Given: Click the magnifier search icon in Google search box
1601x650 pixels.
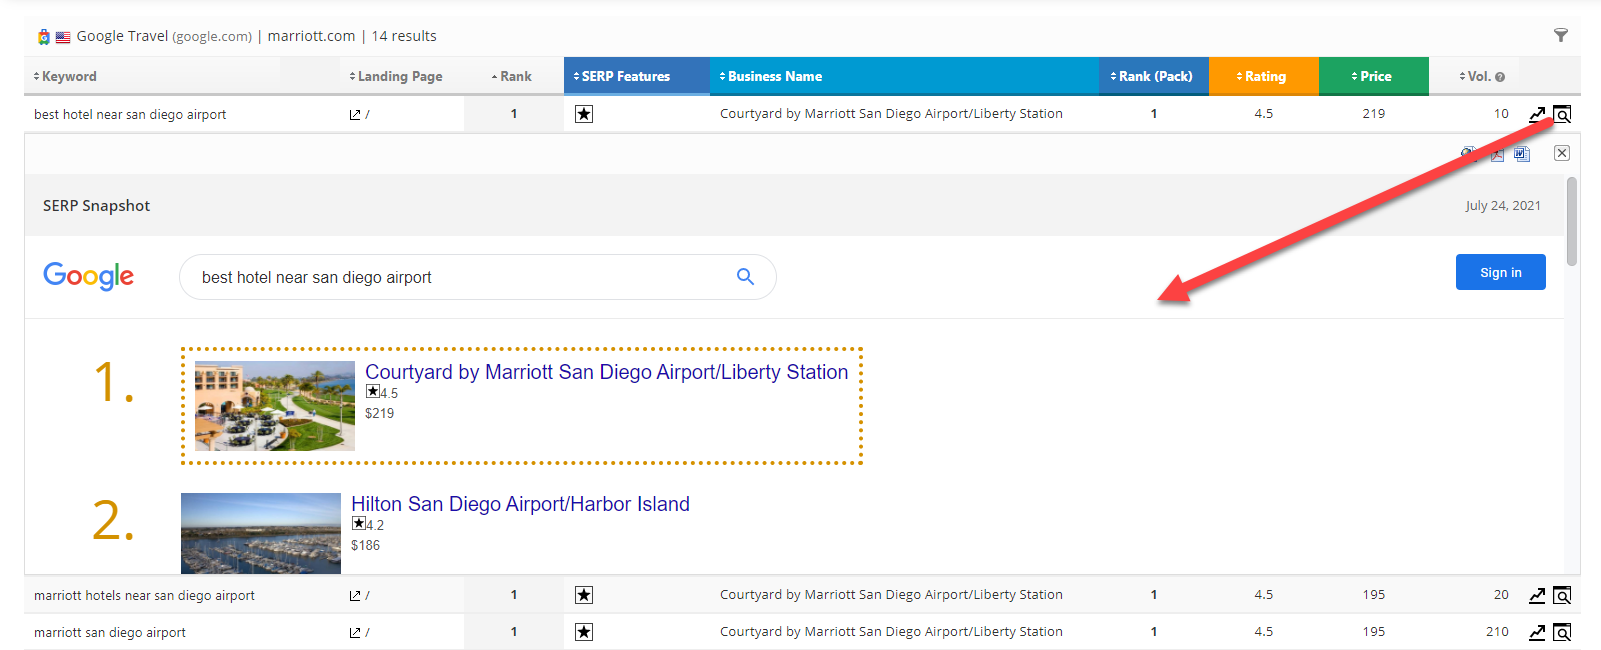Looking at the screenshot, I should (x=745, y=277).
